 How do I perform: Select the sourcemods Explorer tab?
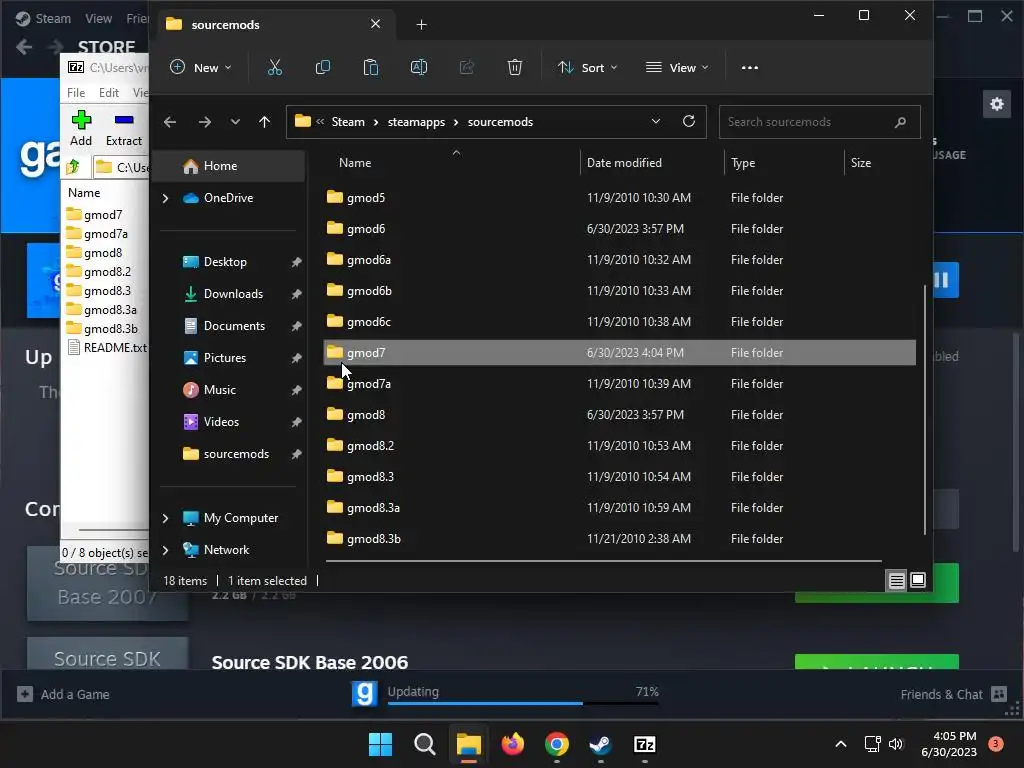274,25
